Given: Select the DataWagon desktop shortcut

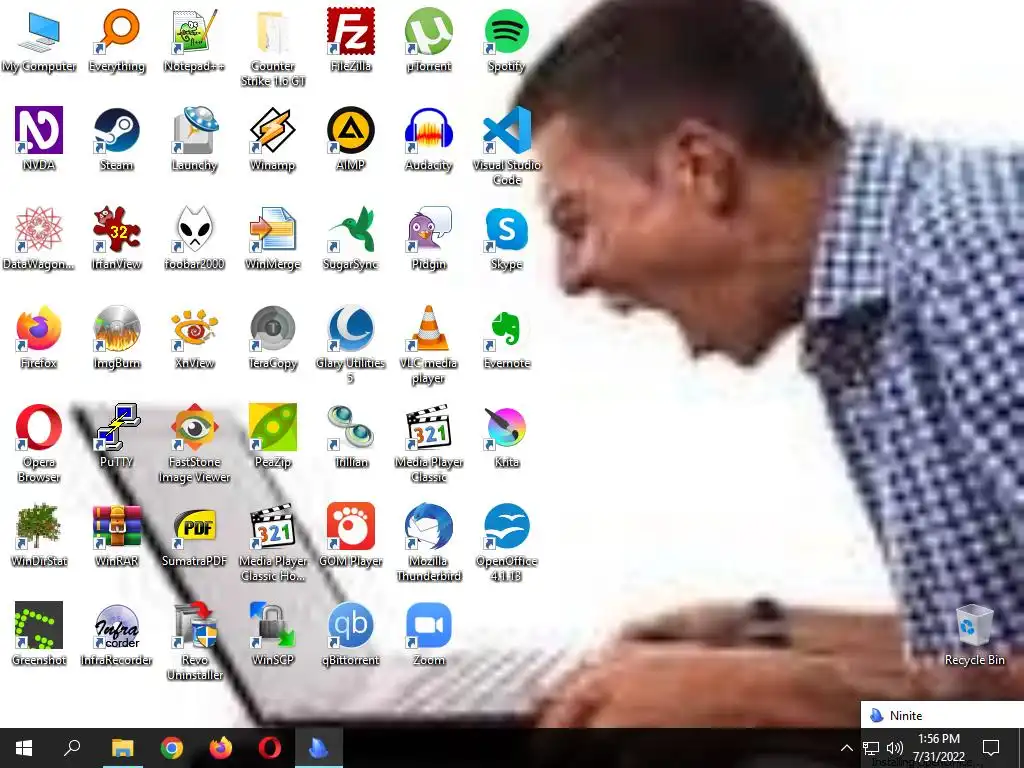Looking at the screenshot, I should point(39,238).
